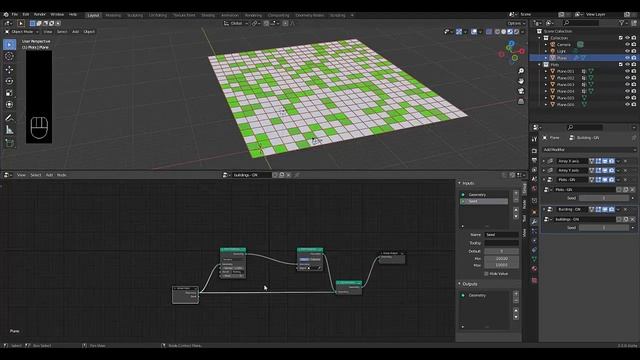This screenshot has height=360, width=640.
Task: Select the Add Cube tool
Action: [9, 143]
